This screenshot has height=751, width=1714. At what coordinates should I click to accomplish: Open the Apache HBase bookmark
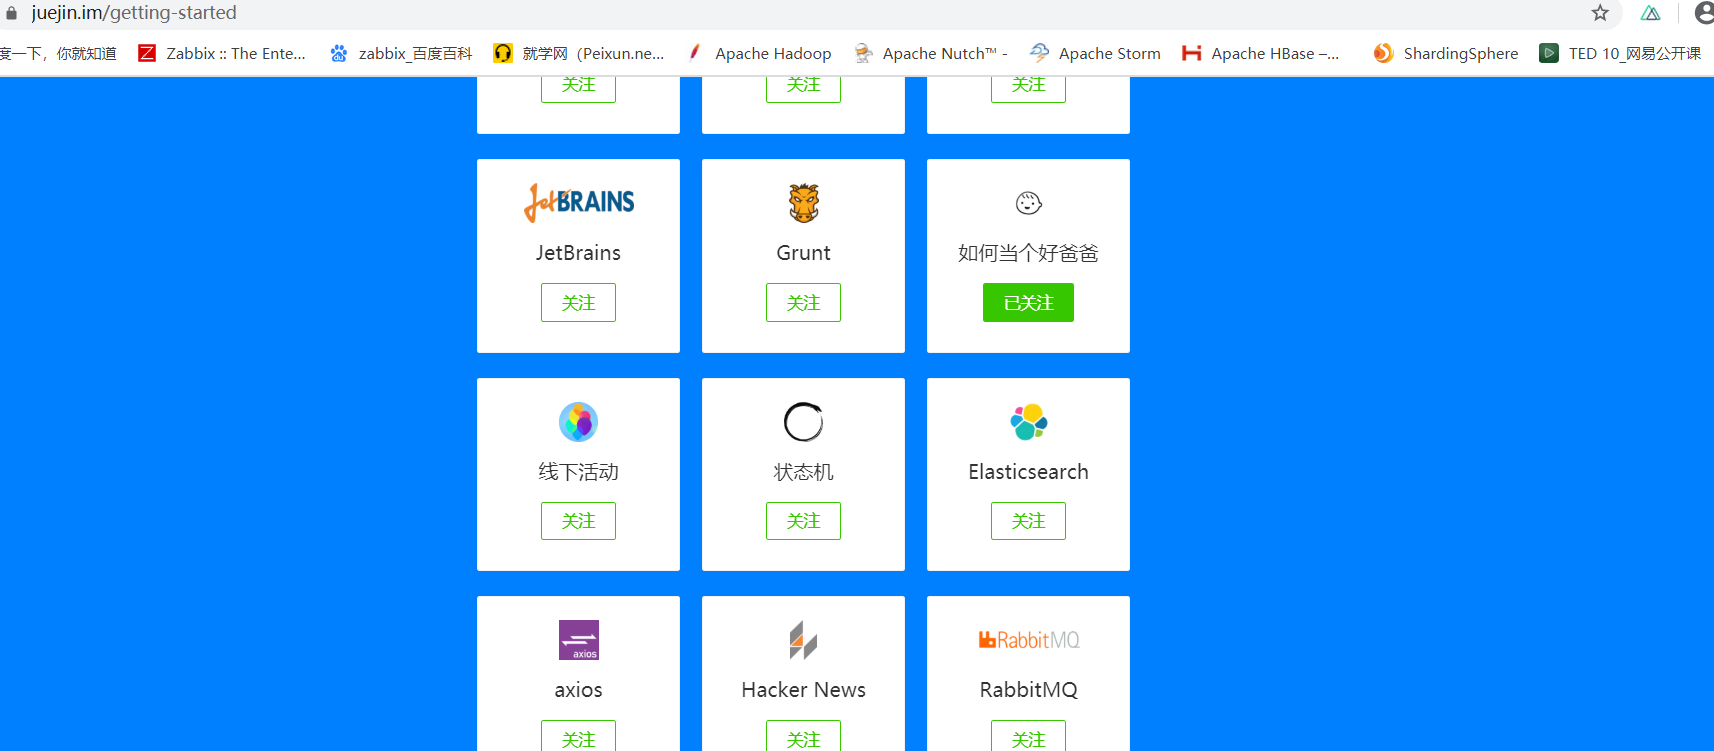[1260, 53]
